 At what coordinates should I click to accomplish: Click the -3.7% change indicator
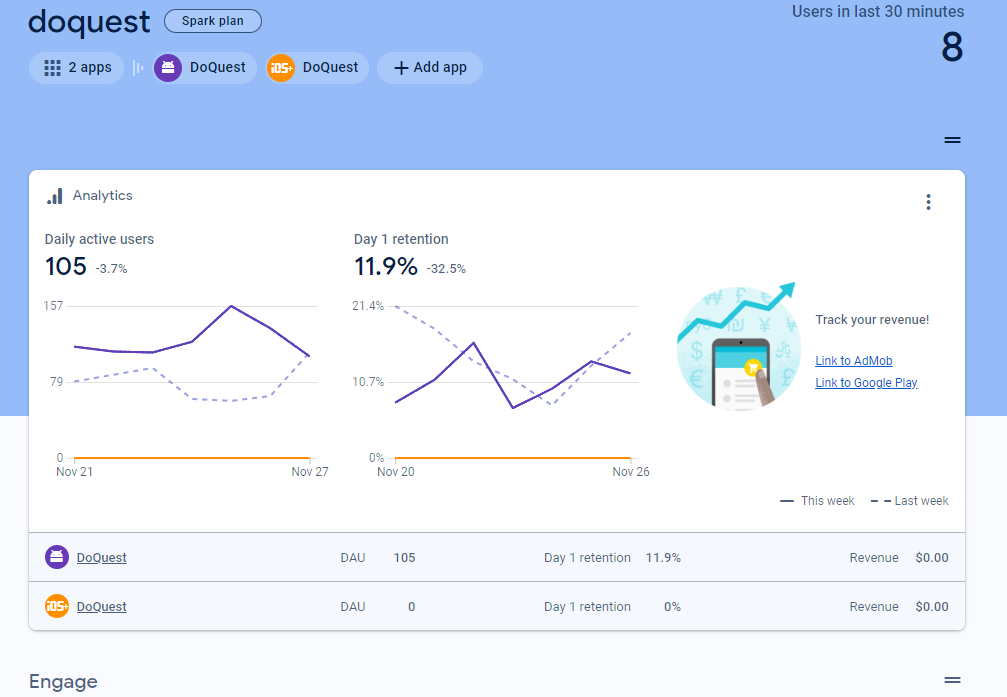pos(111,269)
